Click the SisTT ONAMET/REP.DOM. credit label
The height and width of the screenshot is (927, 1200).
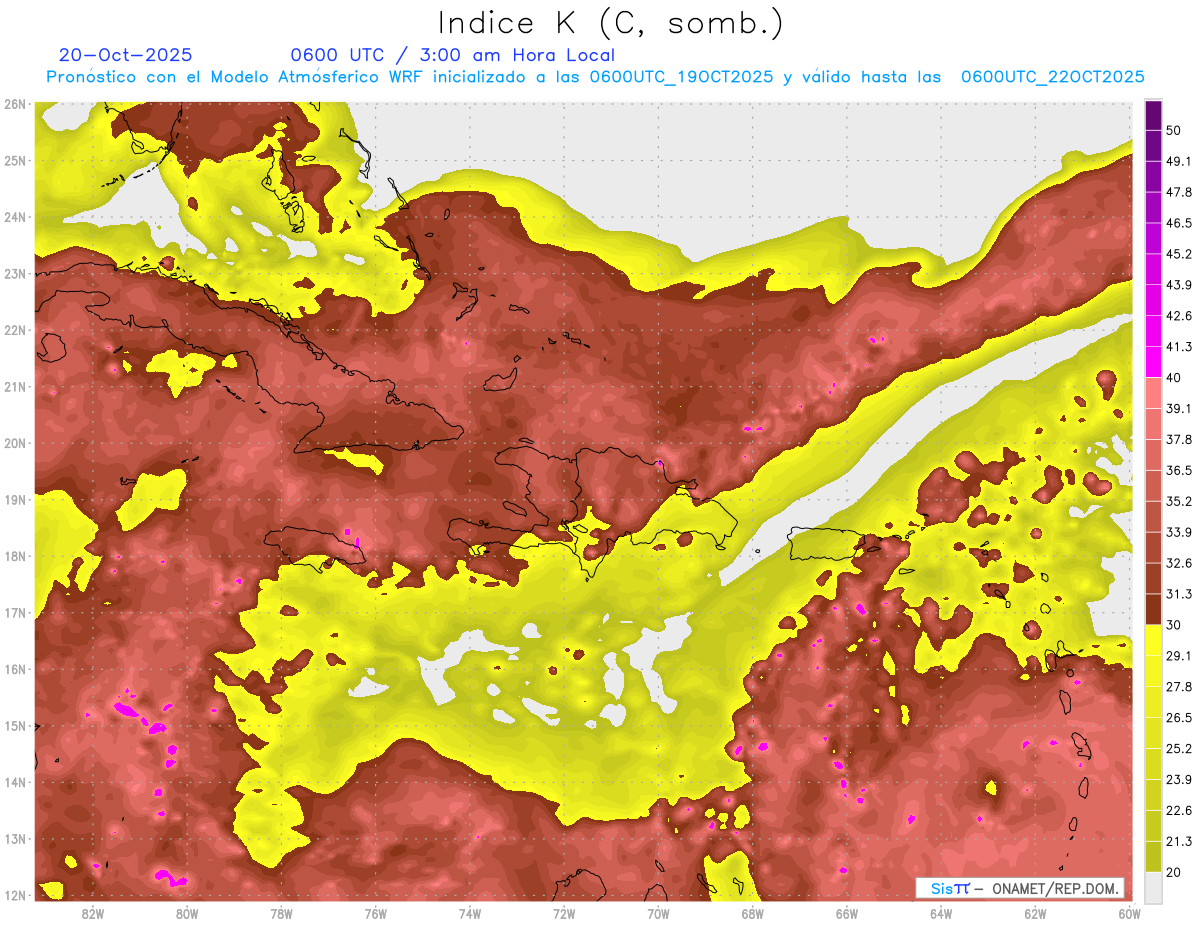(x=1019, y=888)
